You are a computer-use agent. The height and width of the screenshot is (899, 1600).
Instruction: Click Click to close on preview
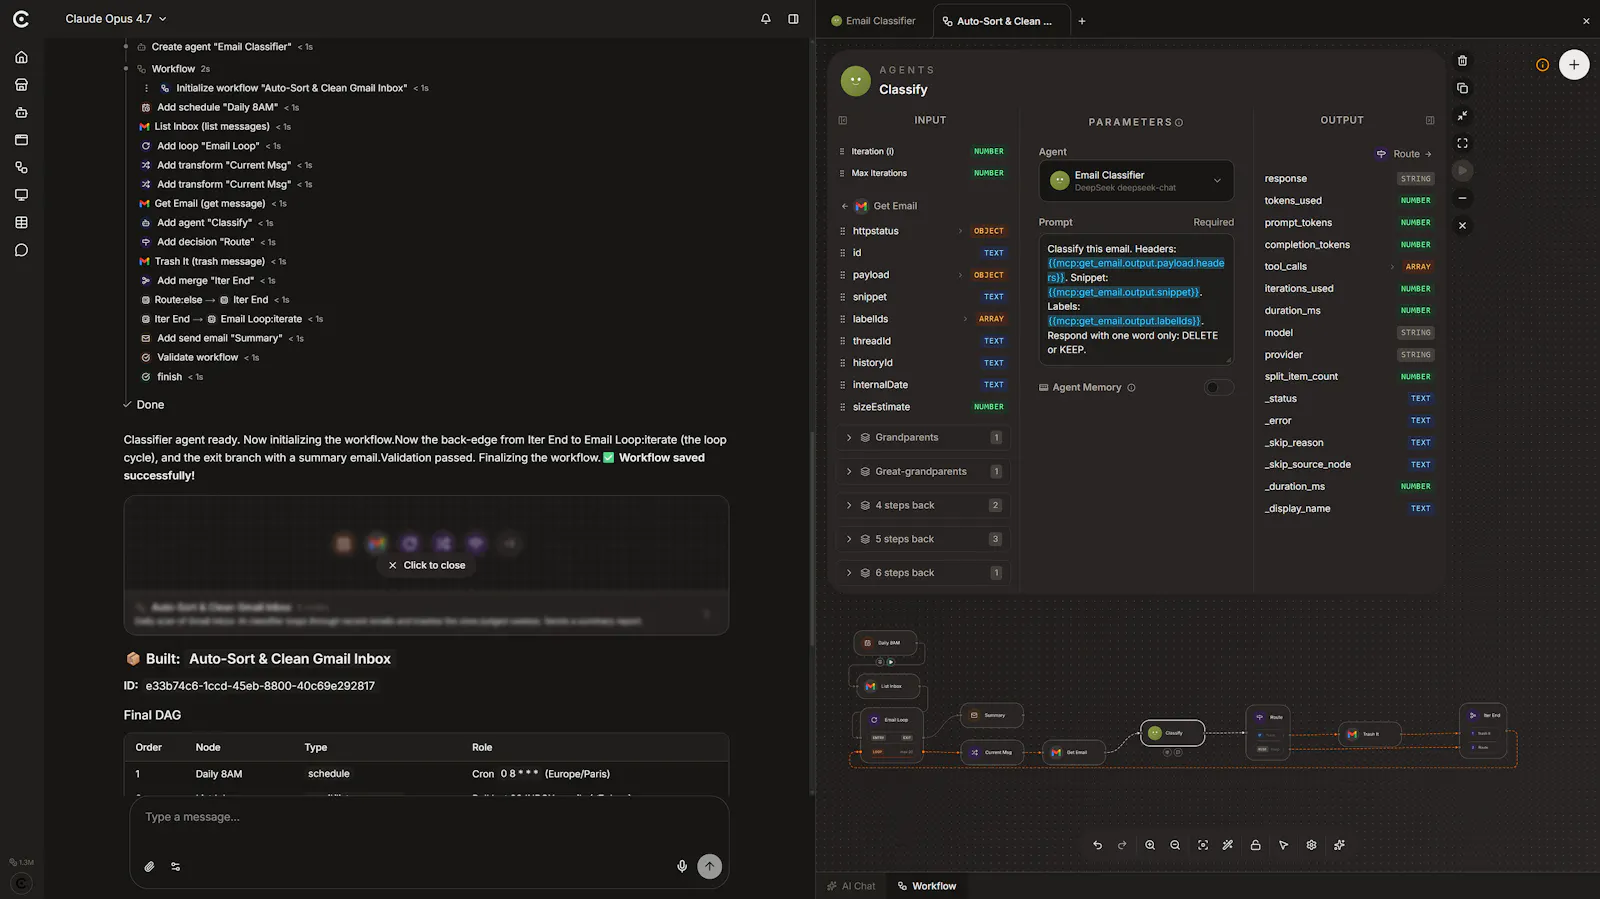[427, 566]
